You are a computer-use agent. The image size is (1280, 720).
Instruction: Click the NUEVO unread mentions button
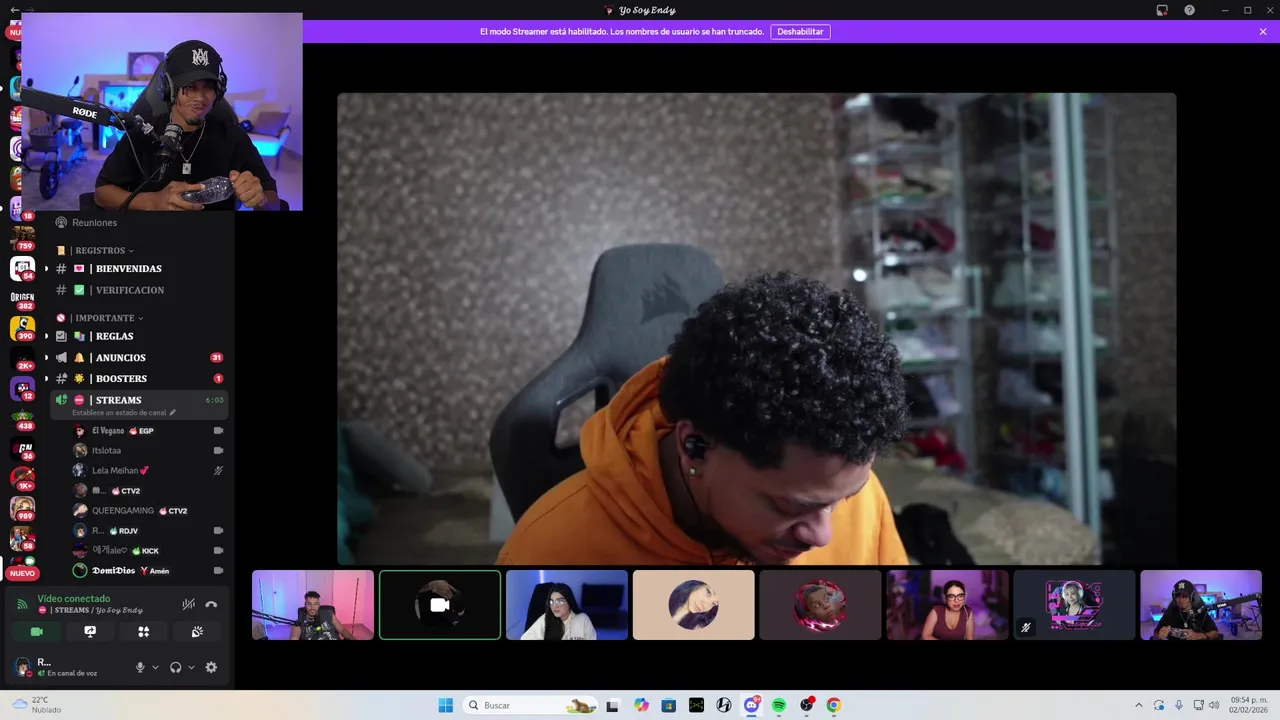pos(22,573)
